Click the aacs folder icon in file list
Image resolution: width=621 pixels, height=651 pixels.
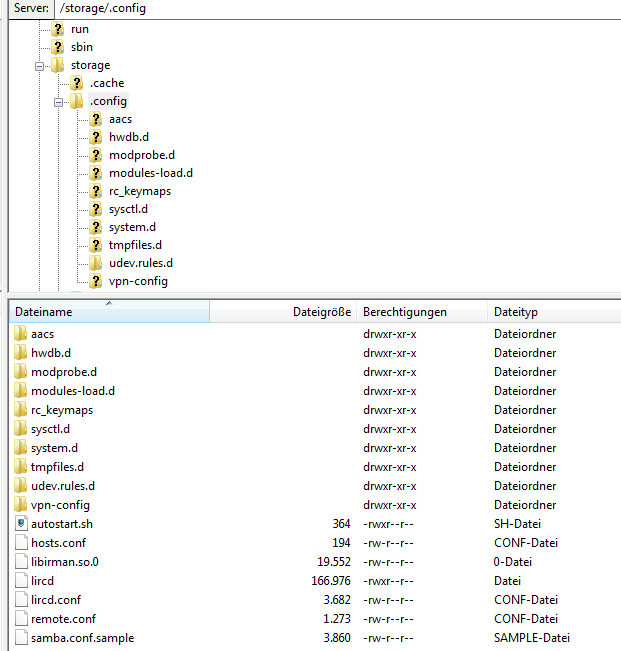tap(20, 333)
